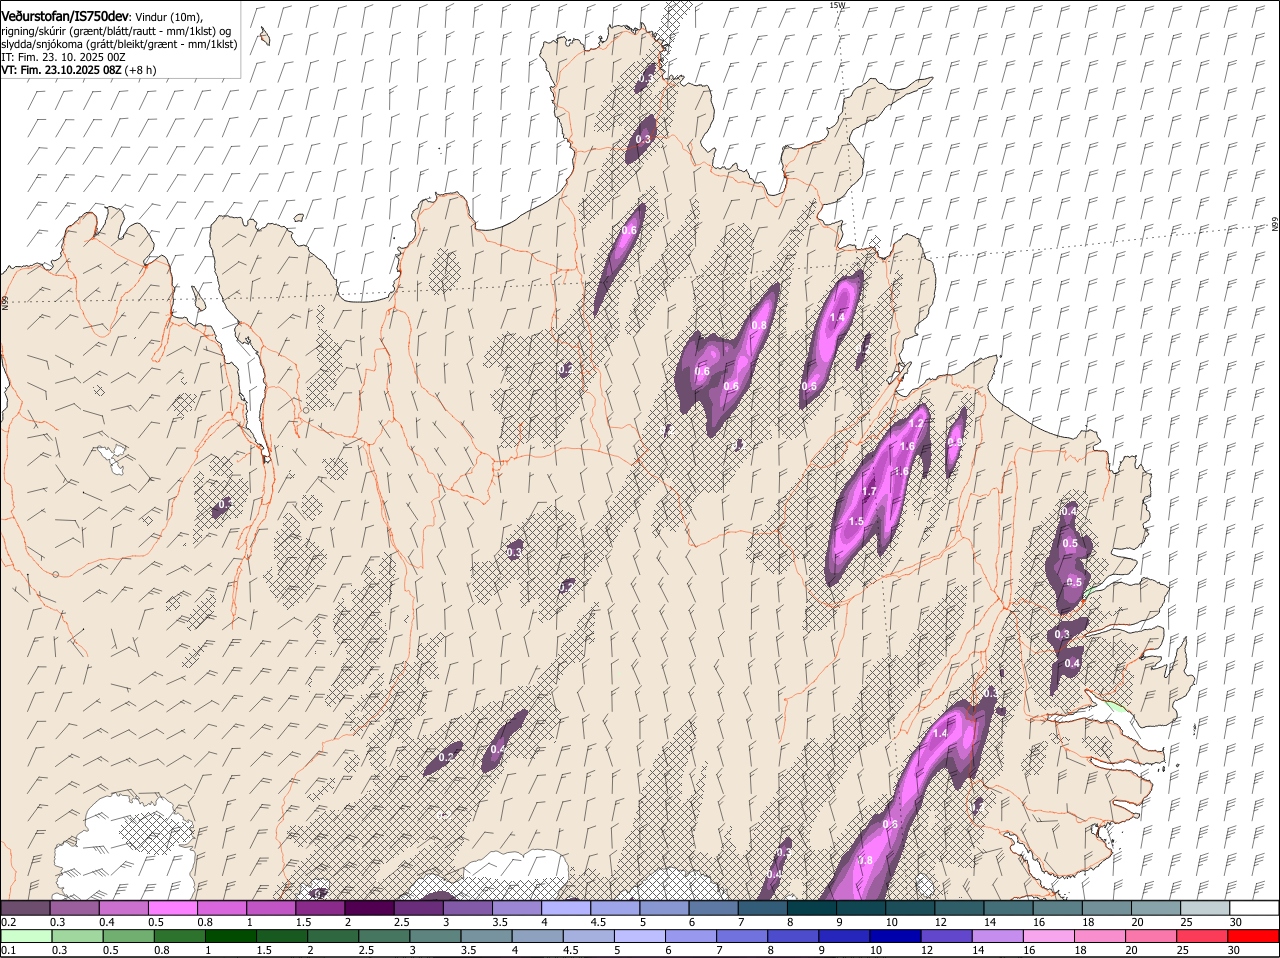Select the 25 pale grey swatch in upper row
Screen dimensions: 1280x958
(x=1204, y=908)
